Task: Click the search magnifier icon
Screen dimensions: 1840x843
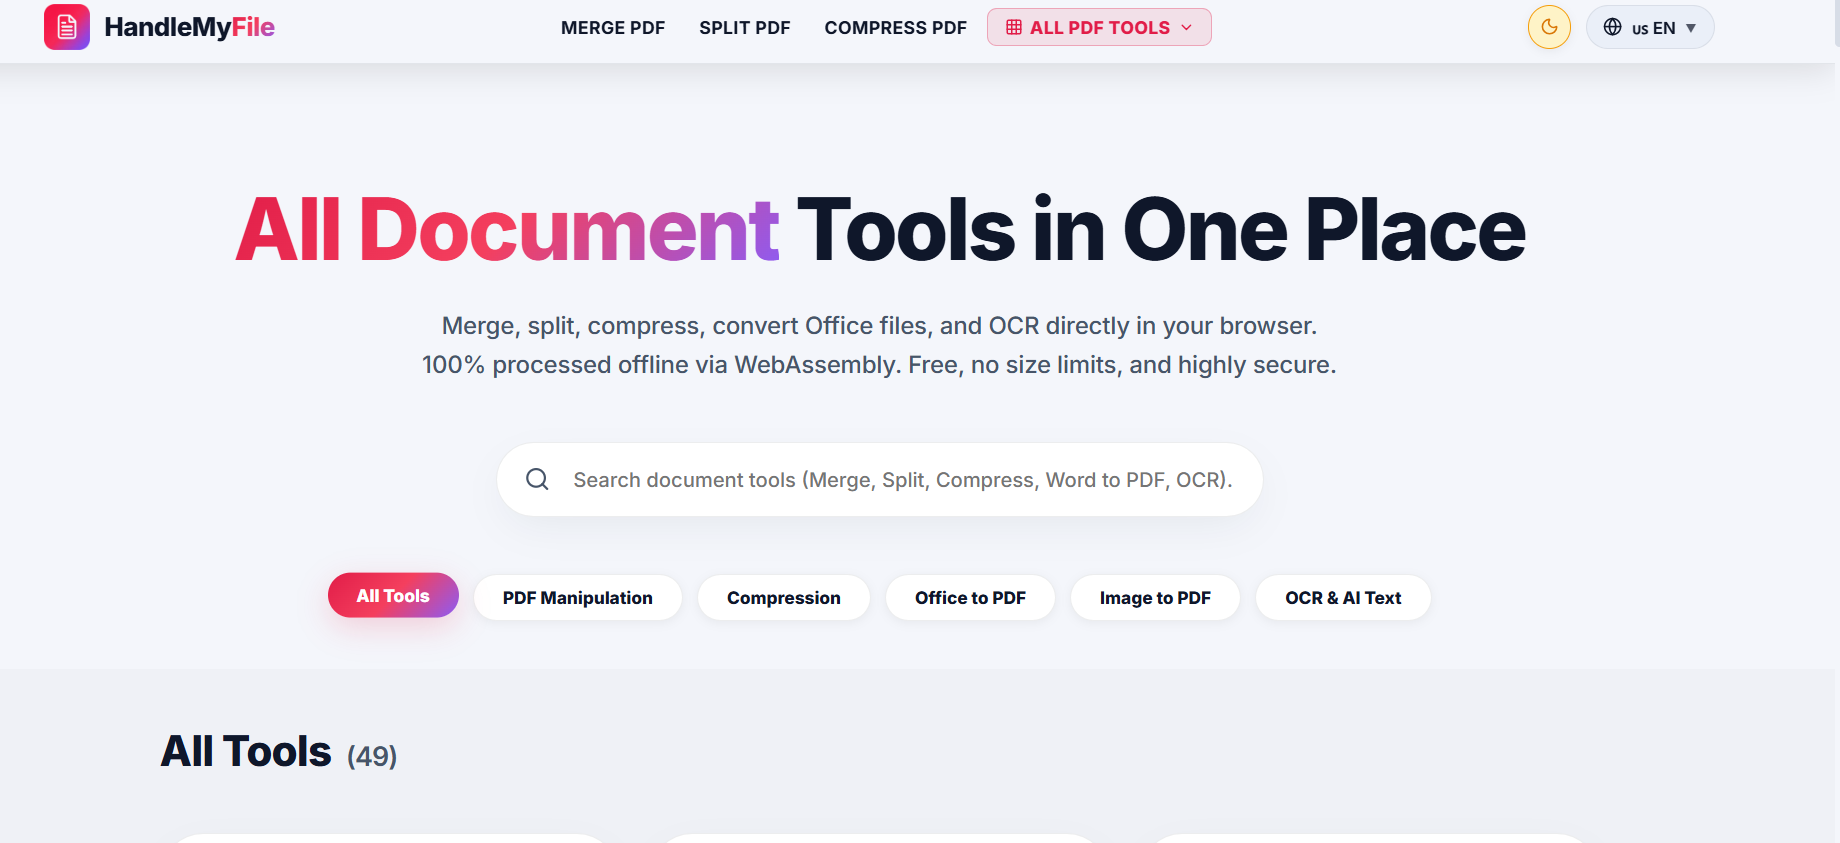Action: [537, 479]
